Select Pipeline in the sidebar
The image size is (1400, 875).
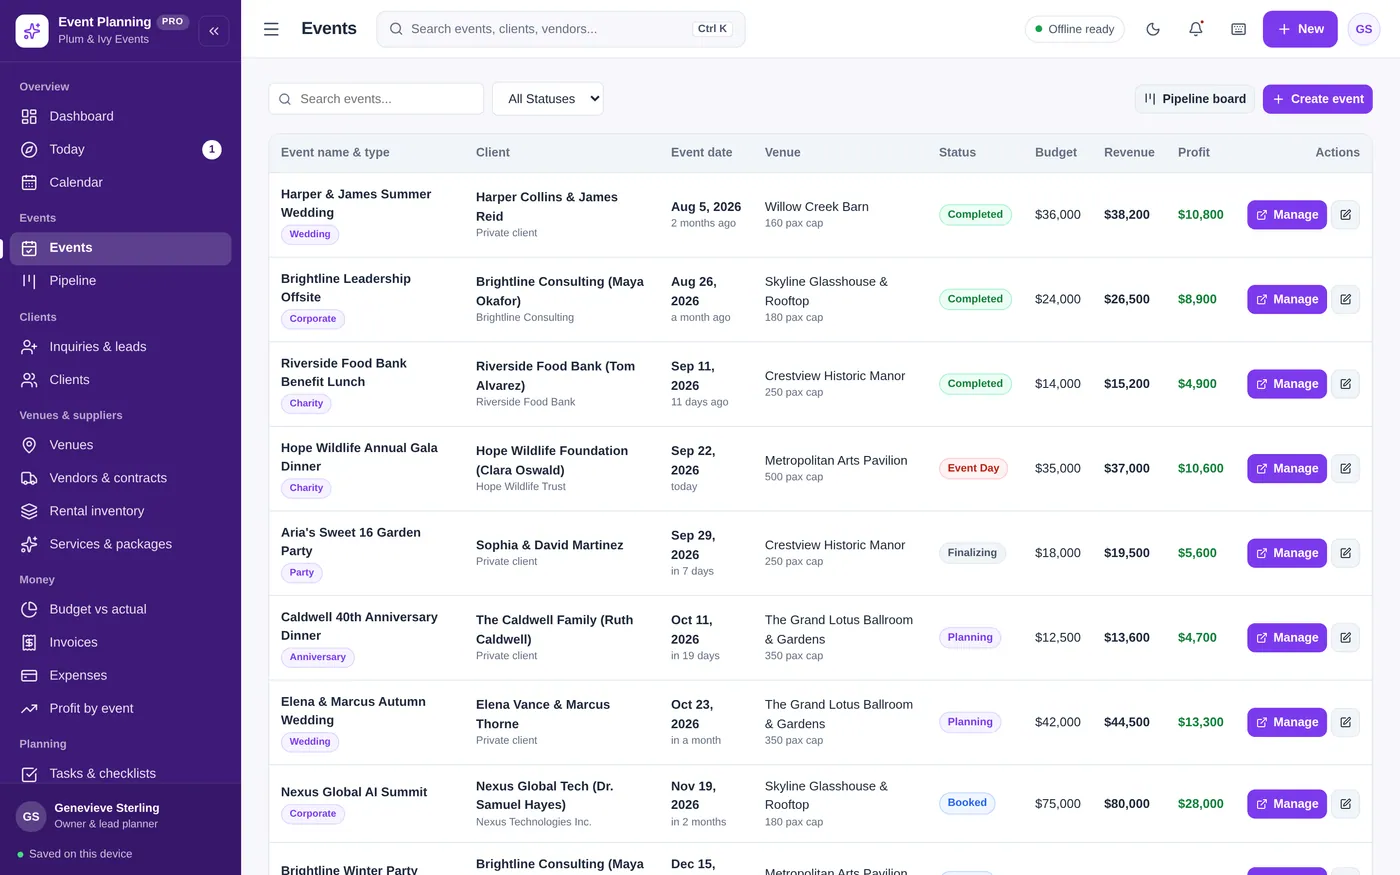[120, 281]
